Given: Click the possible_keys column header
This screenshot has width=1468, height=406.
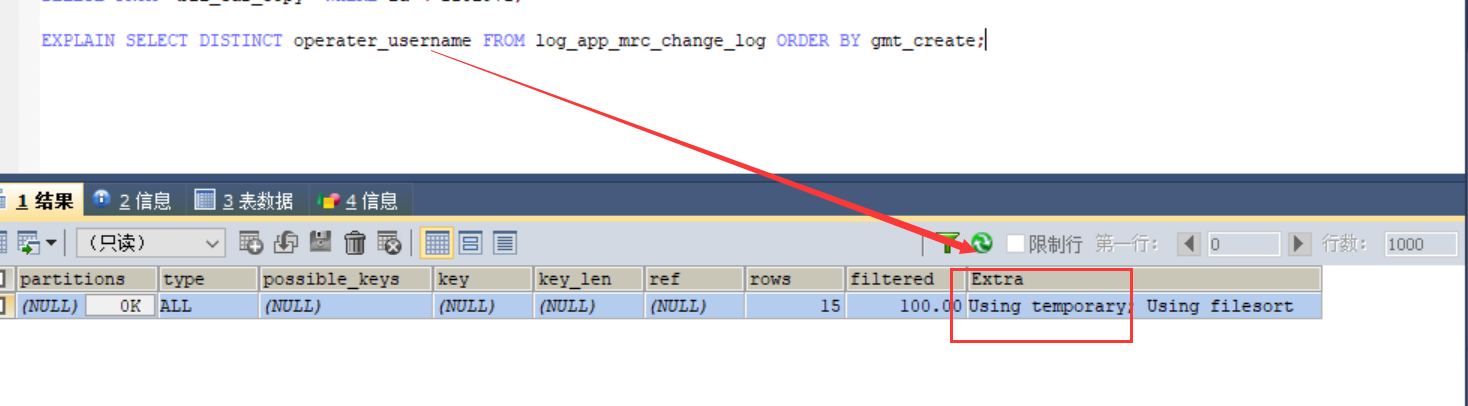Looking at the screenshot, I should point(346,279).
